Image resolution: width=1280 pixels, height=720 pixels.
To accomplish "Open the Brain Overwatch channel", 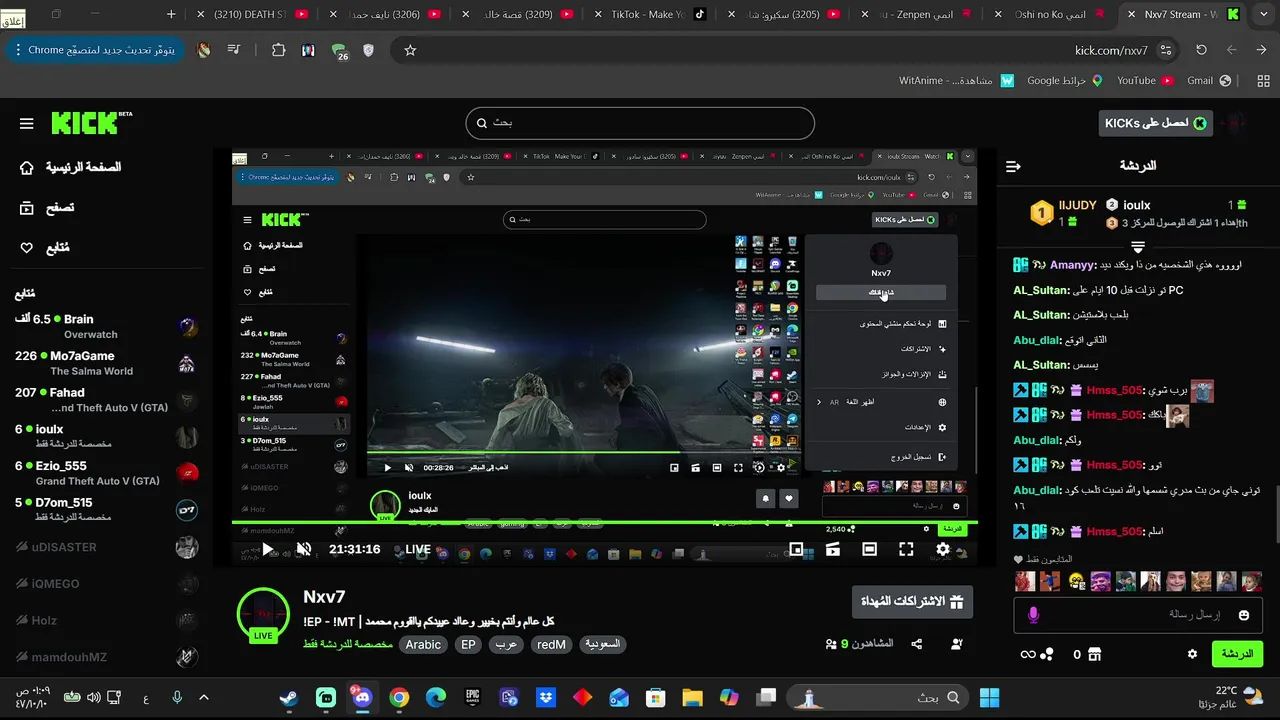I will tap(106, 326).
